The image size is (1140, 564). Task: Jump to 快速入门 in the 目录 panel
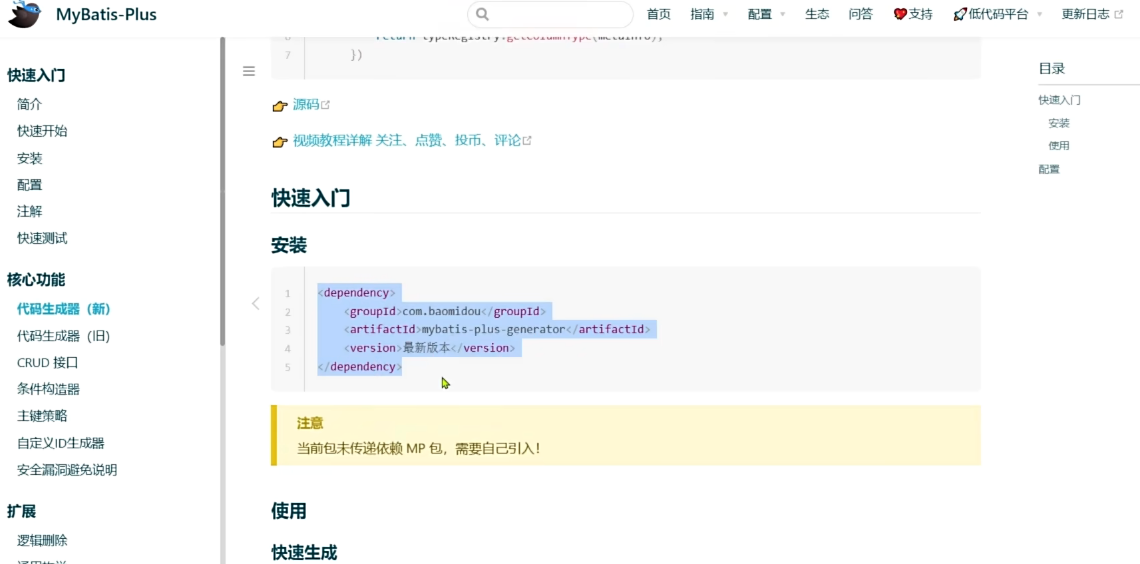pos(1059,100)
